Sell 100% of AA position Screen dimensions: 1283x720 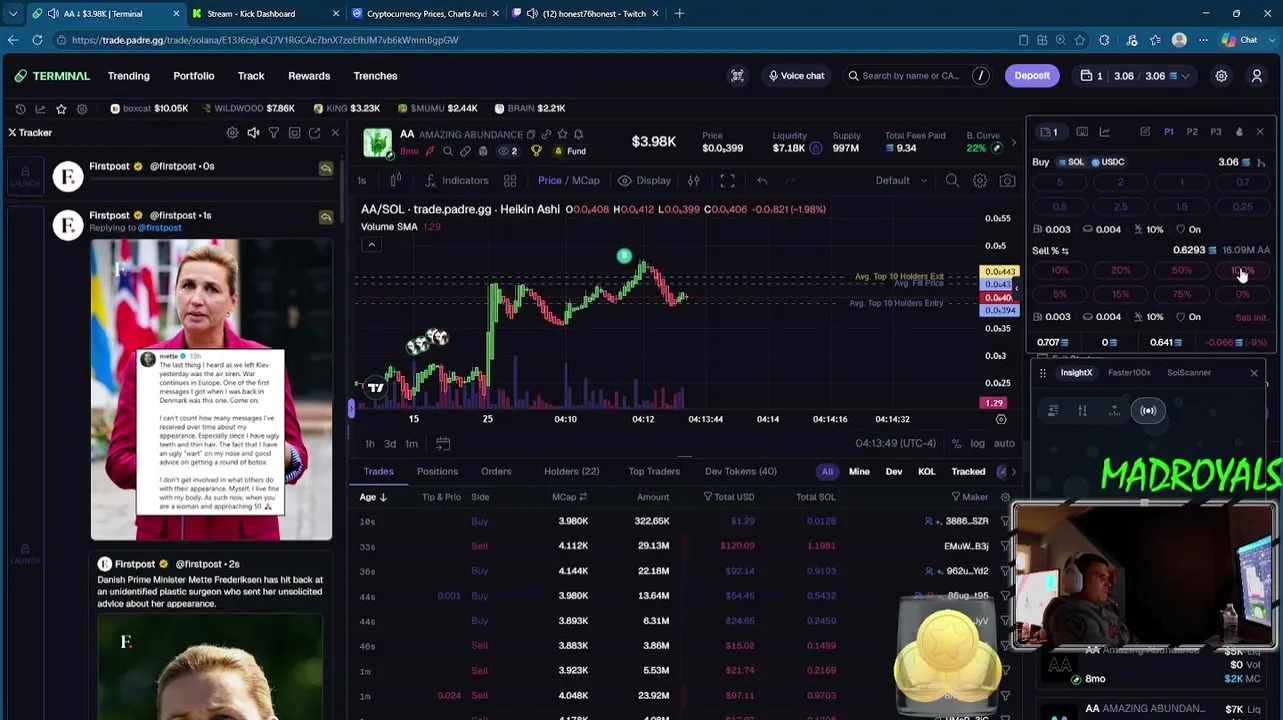pos(1242,271)
